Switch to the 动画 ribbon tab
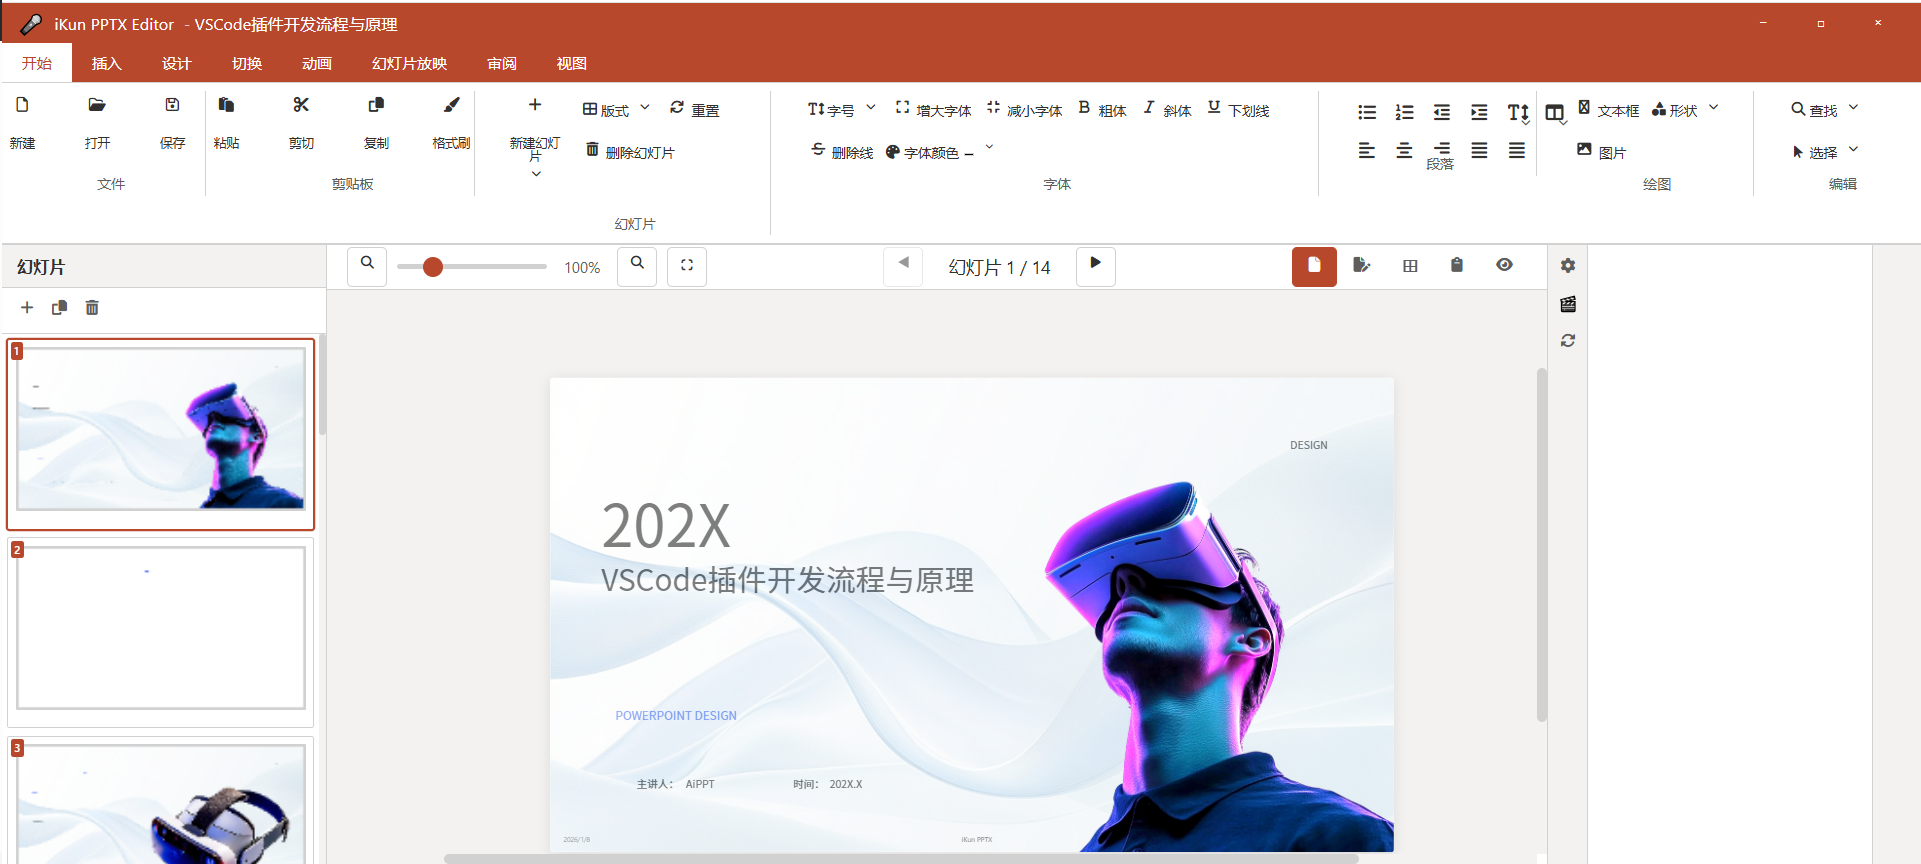This screenshot has width=1921, height=864. (x=316, y=63)
